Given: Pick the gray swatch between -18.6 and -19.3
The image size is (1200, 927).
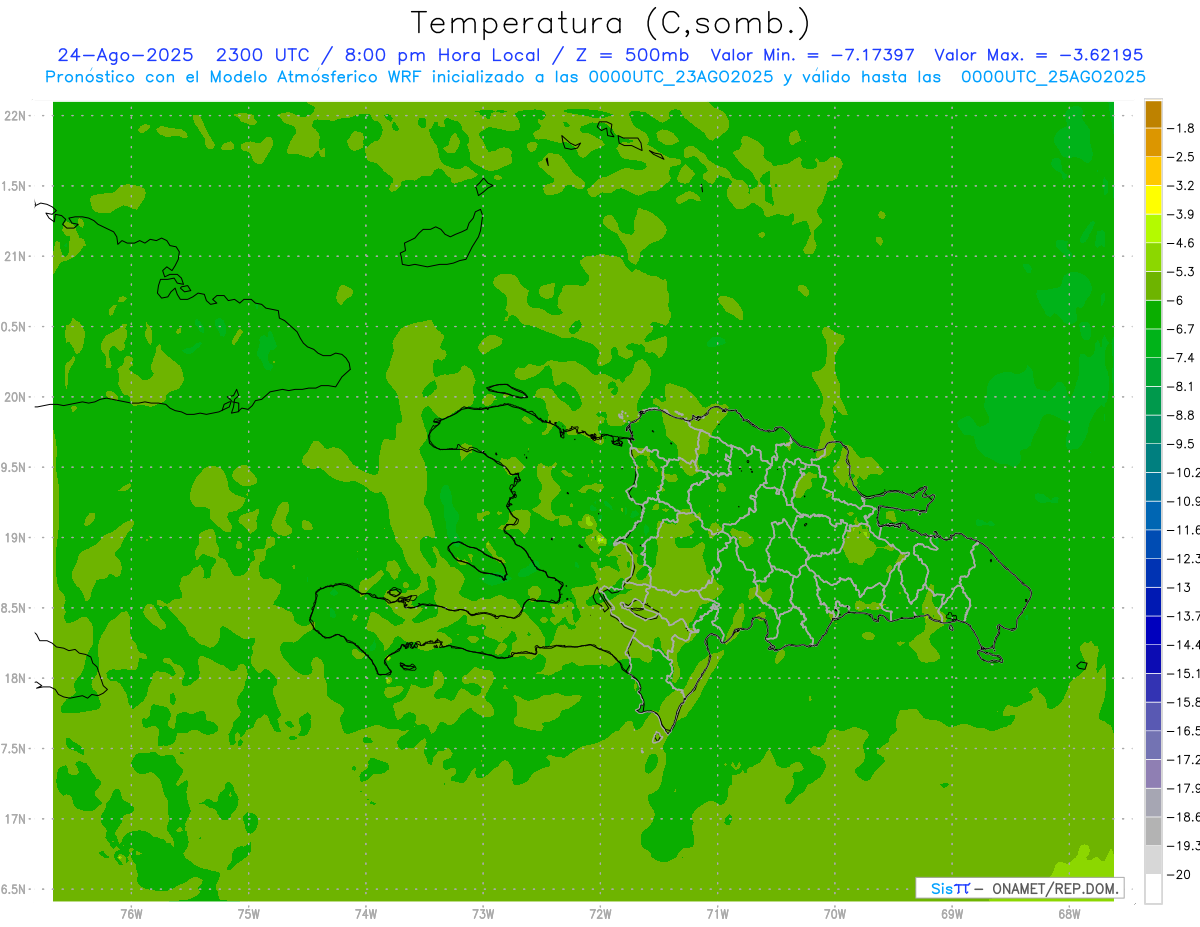Looking at the screenshot, I should (x=1153, y=831).
